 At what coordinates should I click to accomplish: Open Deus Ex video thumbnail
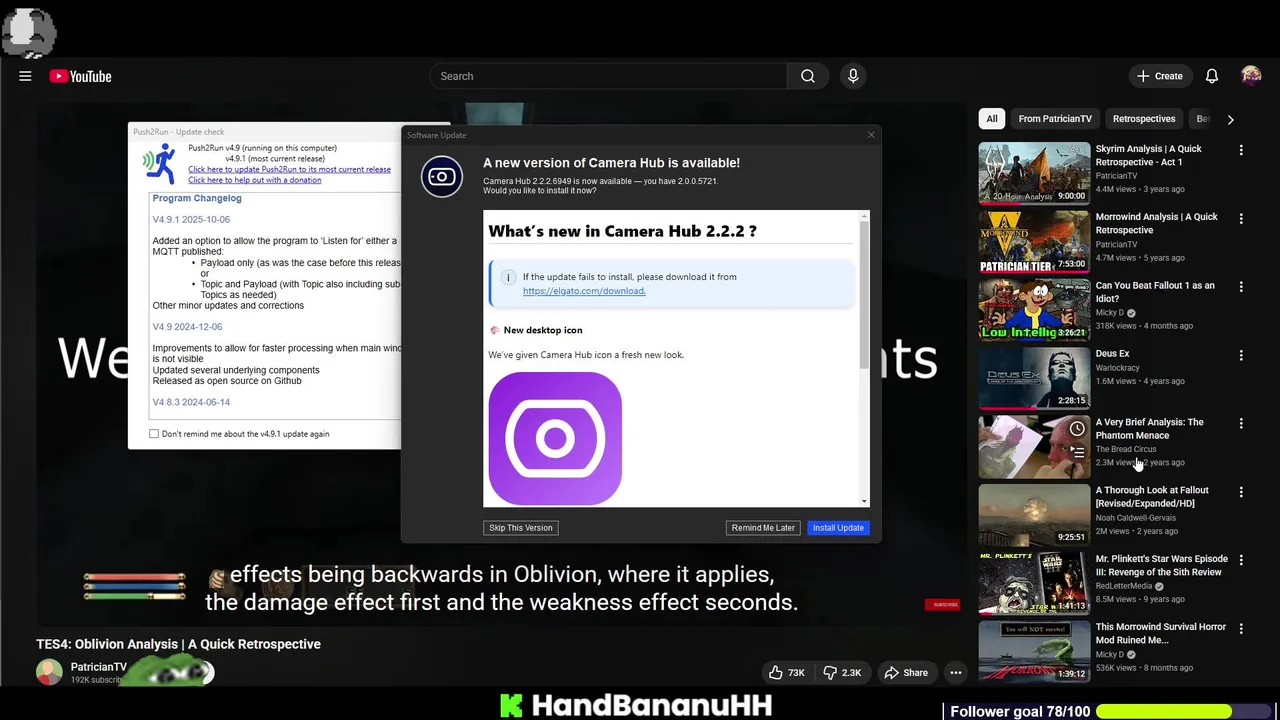coord(1034,378)
